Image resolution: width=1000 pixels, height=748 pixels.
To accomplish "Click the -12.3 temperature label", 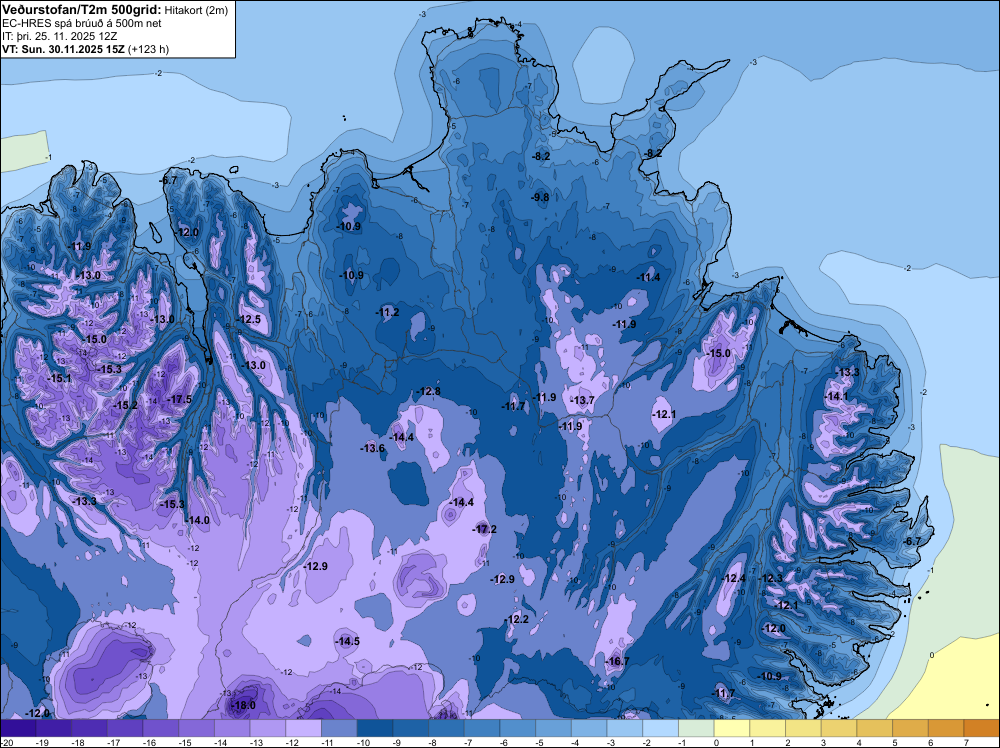I will 771,578.
